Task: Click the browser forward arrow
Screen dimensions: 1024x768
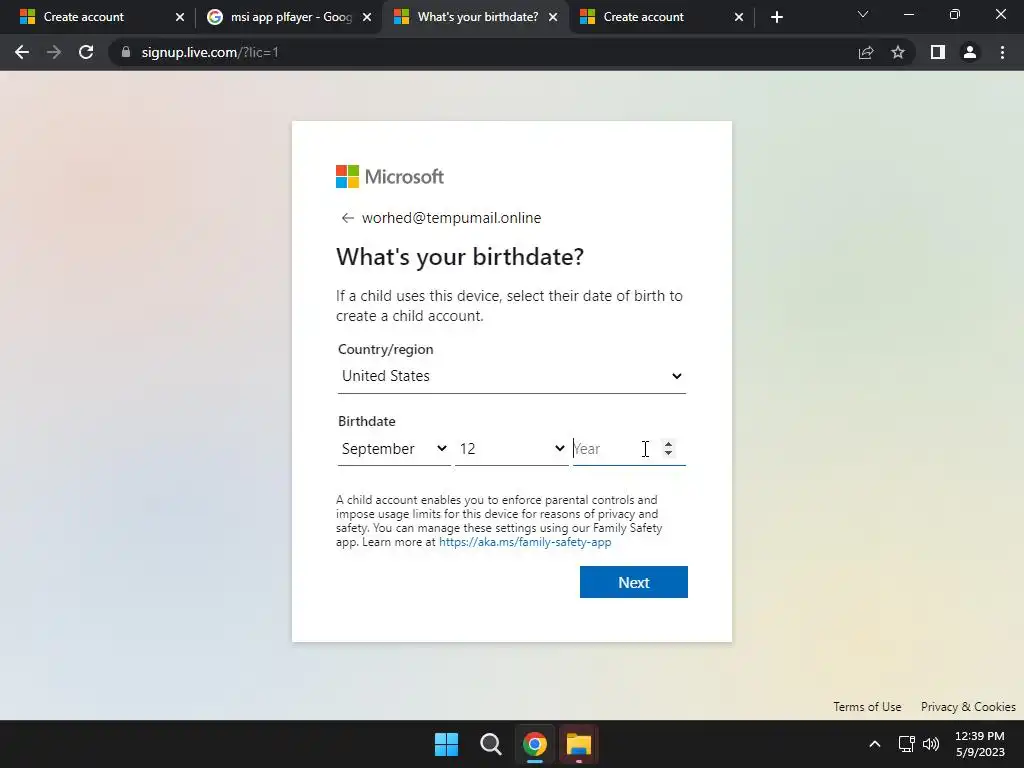Action: (x=54, y=52)
